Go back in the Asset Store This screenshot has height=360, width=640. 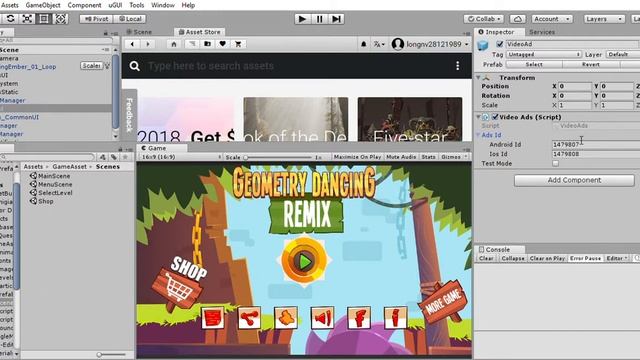132,44
